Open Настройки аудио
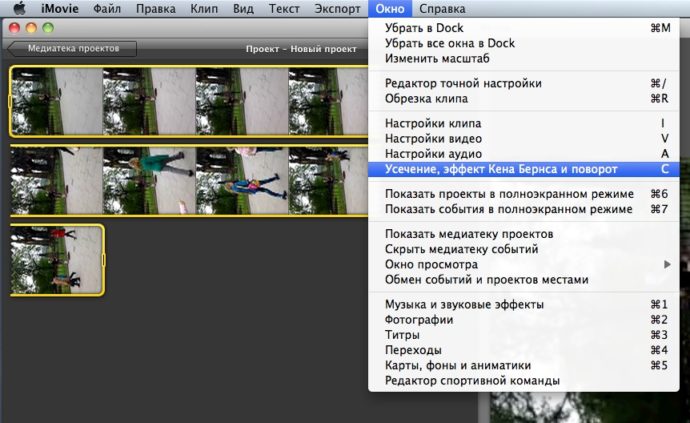This screenshot has width=690, height=423. pyautogui.click(x=524, y=154)
